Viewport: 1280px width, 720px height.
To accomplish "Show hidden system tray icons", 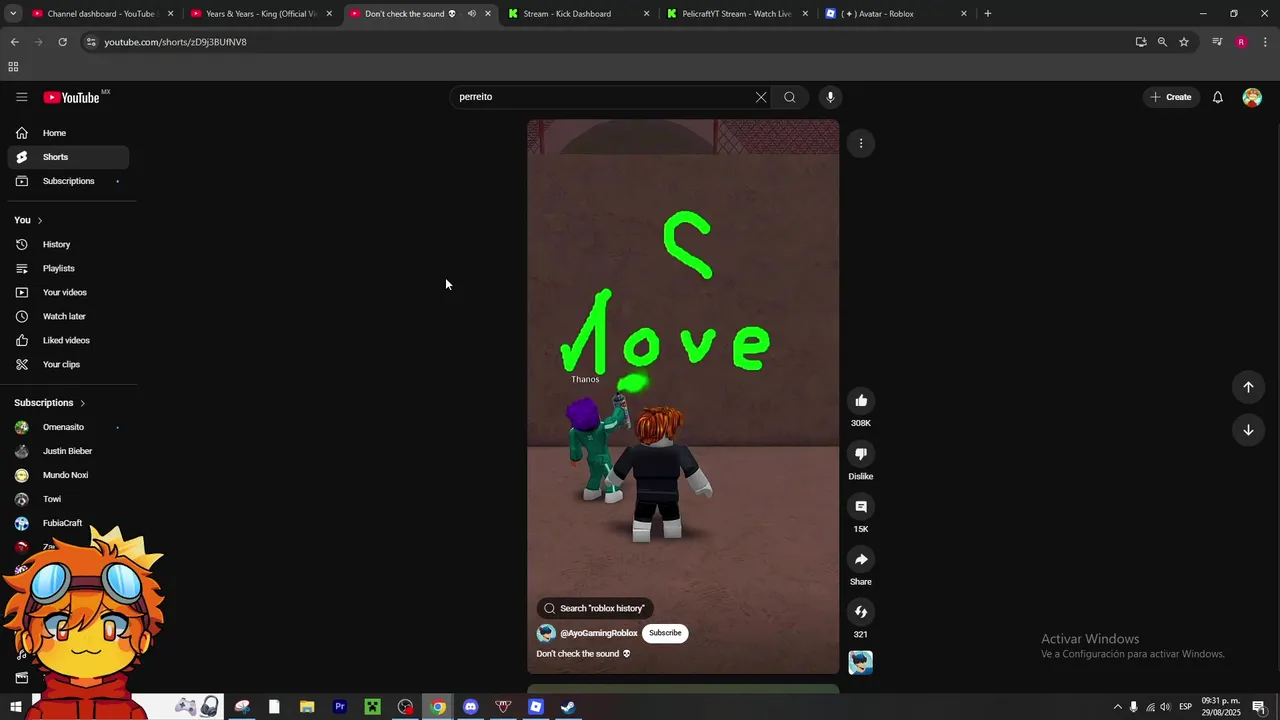I will click(x=1118, y=707).
